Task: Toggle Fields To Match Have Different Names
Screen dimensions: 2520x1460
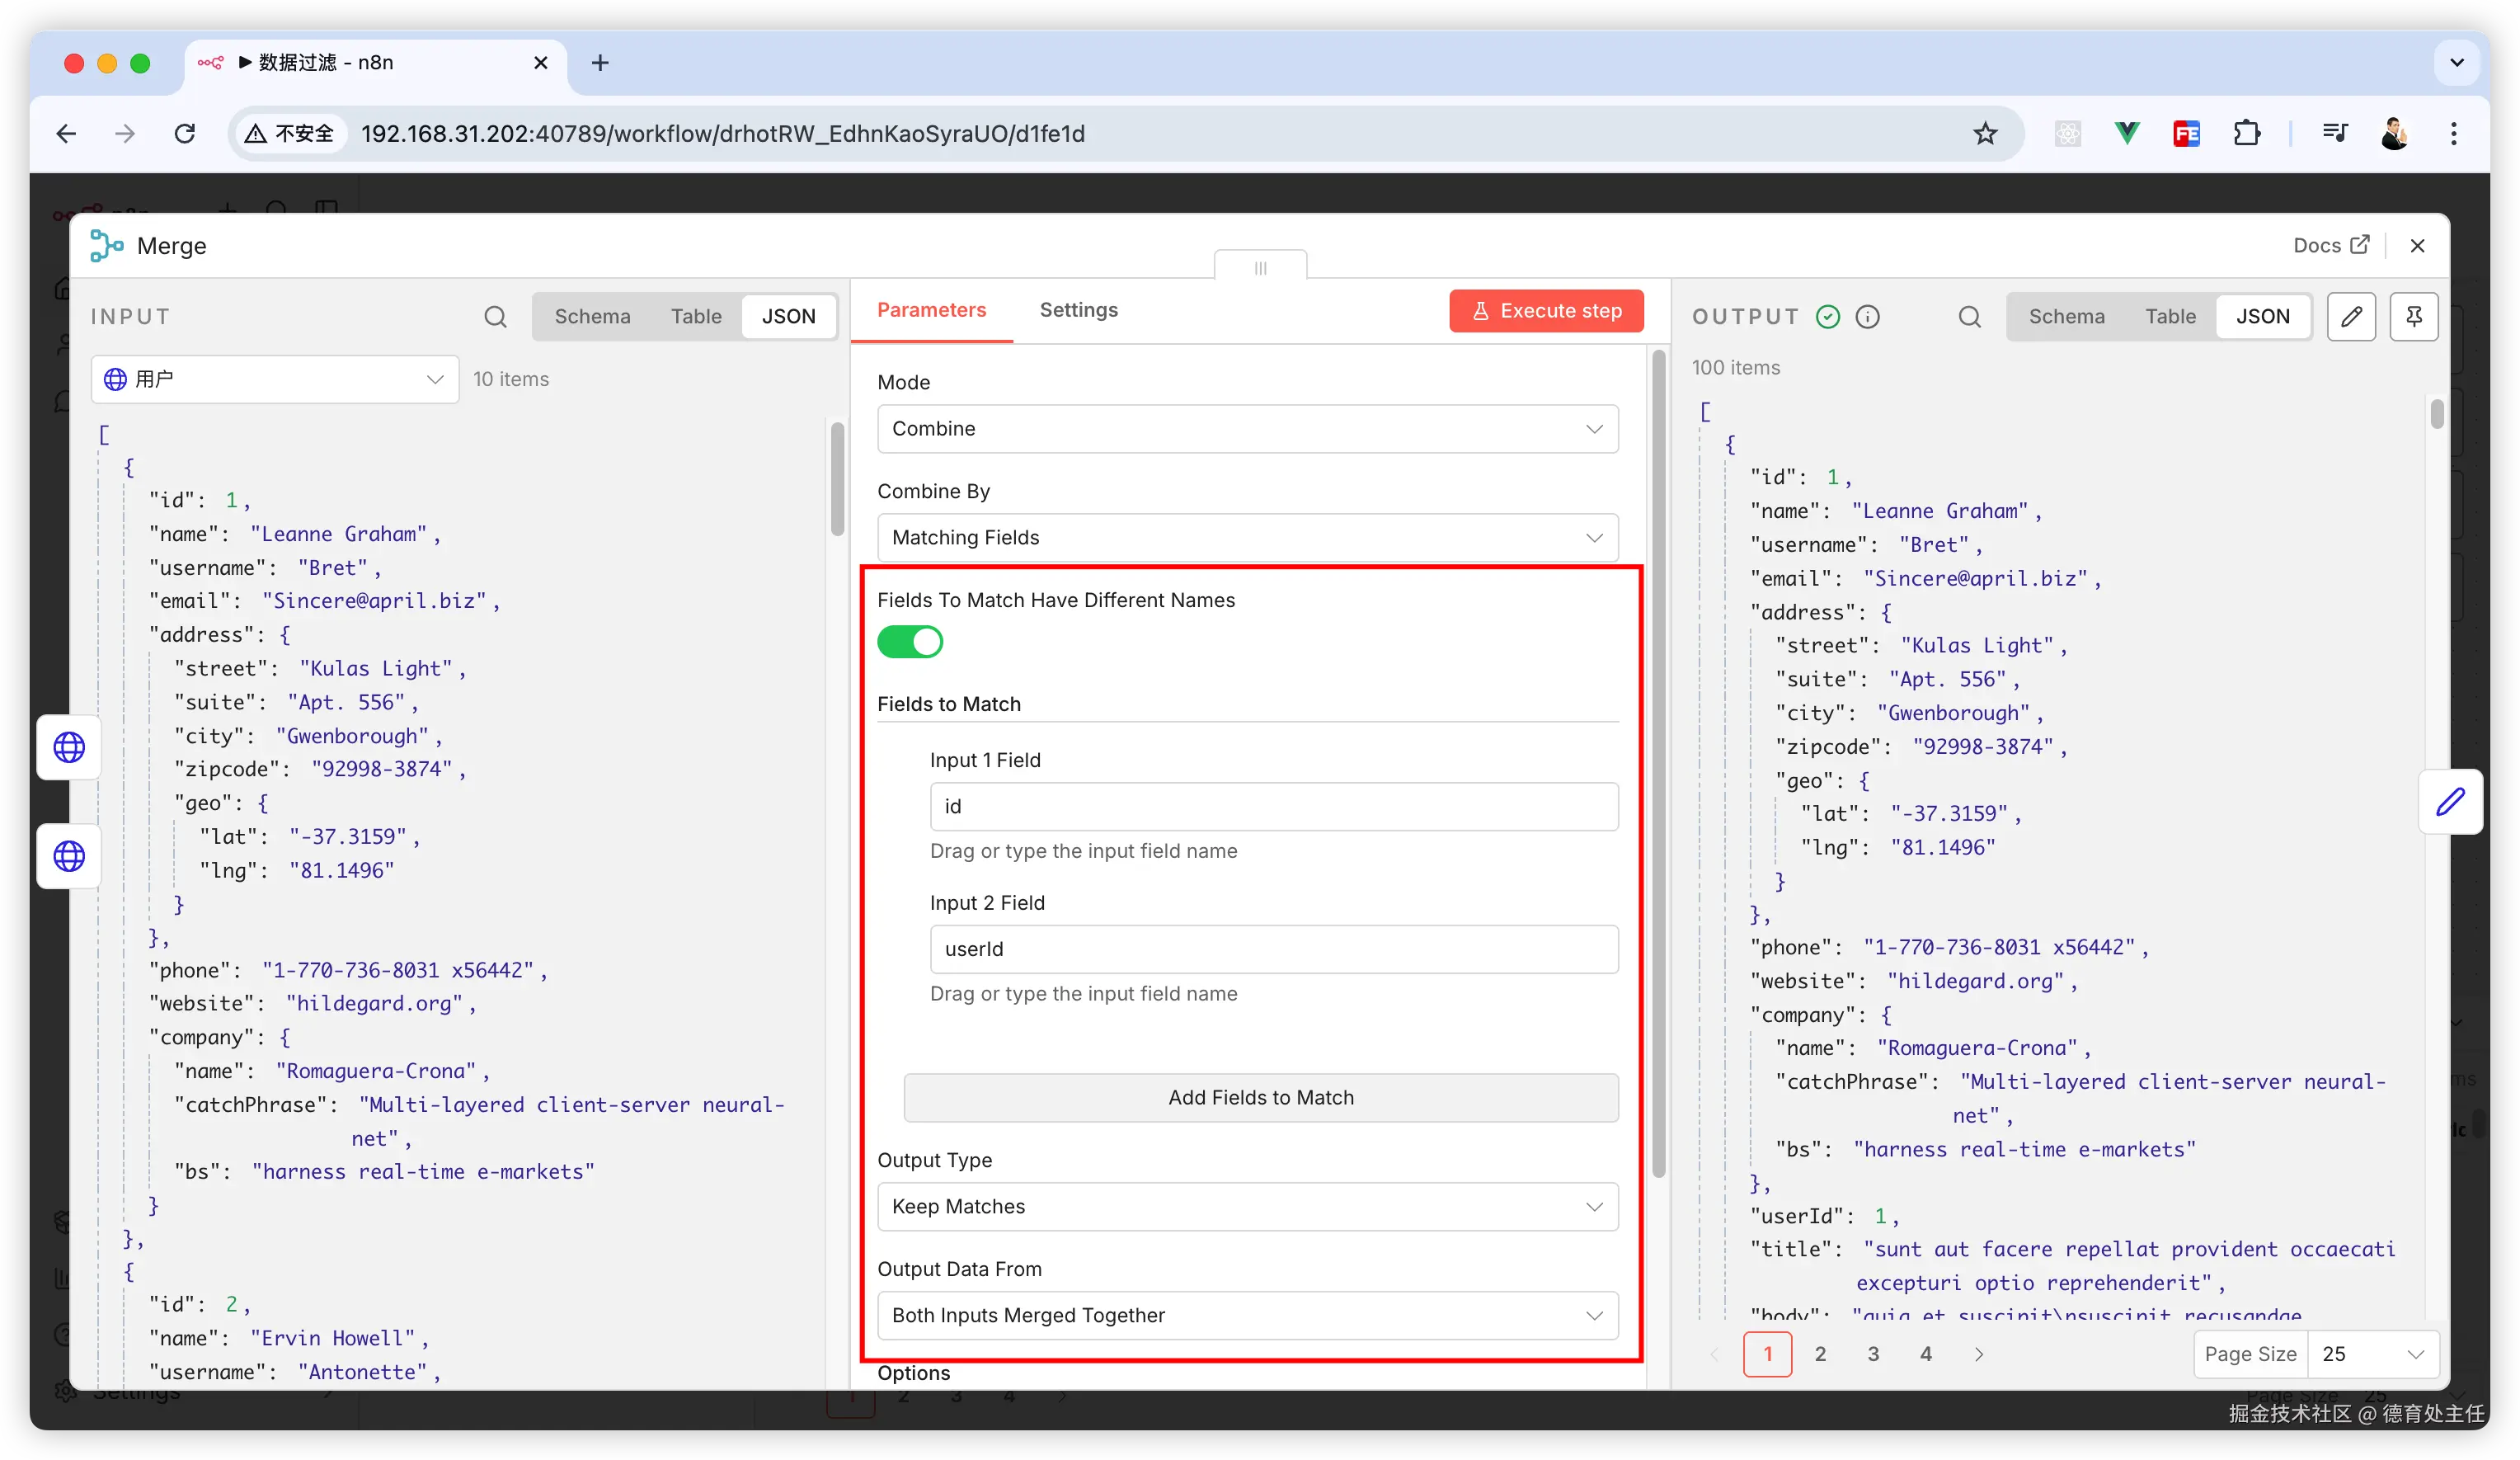Action: pyautogui.click(x=909, y=642)
